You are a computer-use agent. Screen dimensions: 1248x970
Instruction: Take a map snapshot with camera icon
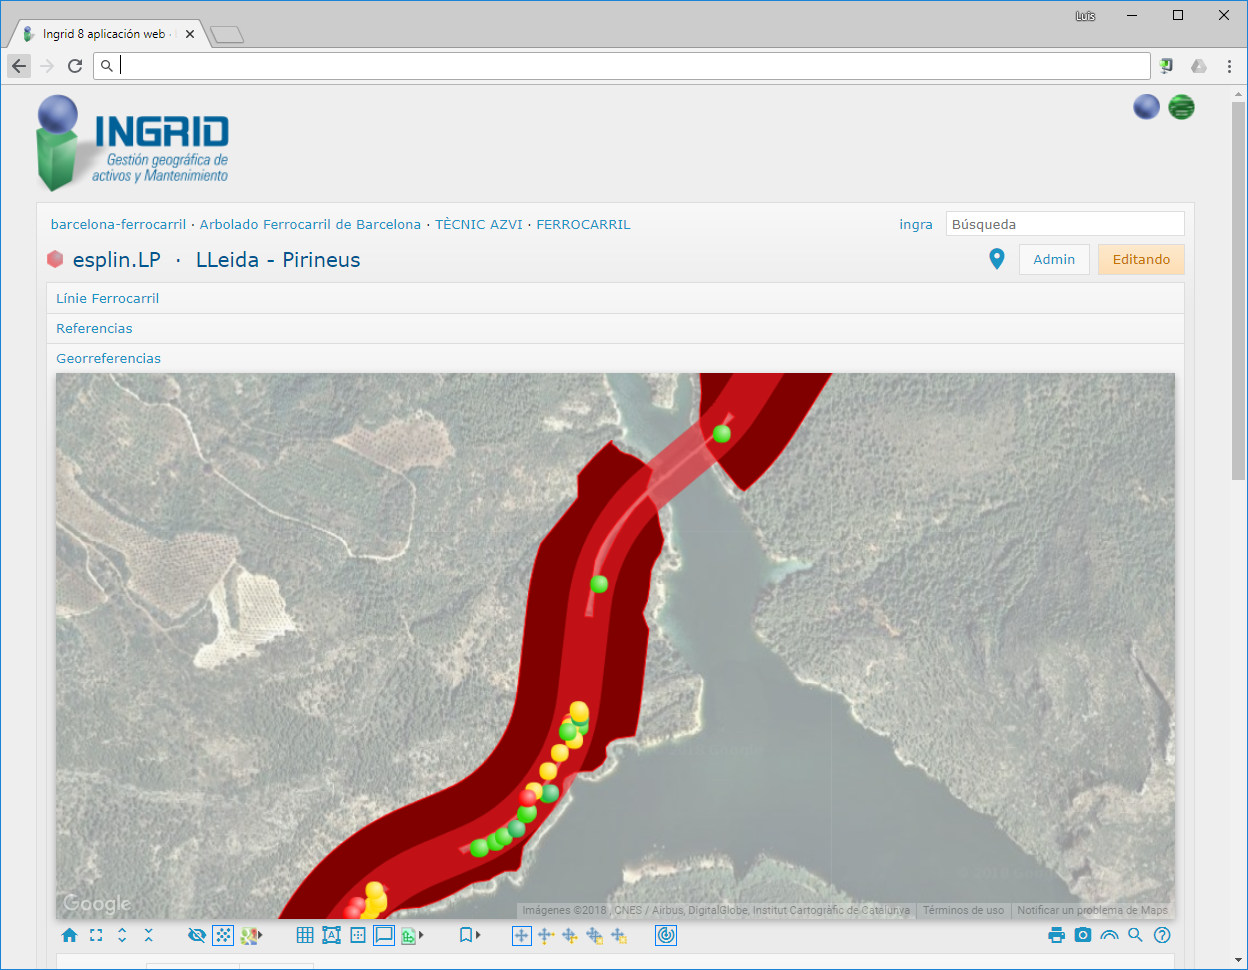pos(1083,936)
